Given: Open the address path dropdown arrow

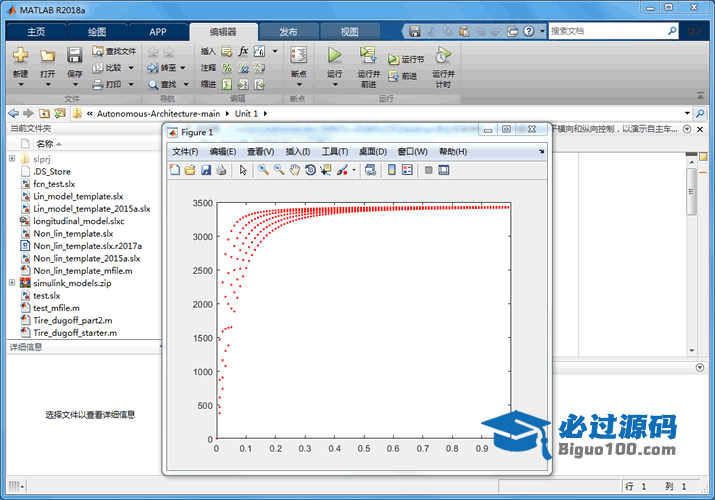Looking at the screenshot, I should click(687, 113).
